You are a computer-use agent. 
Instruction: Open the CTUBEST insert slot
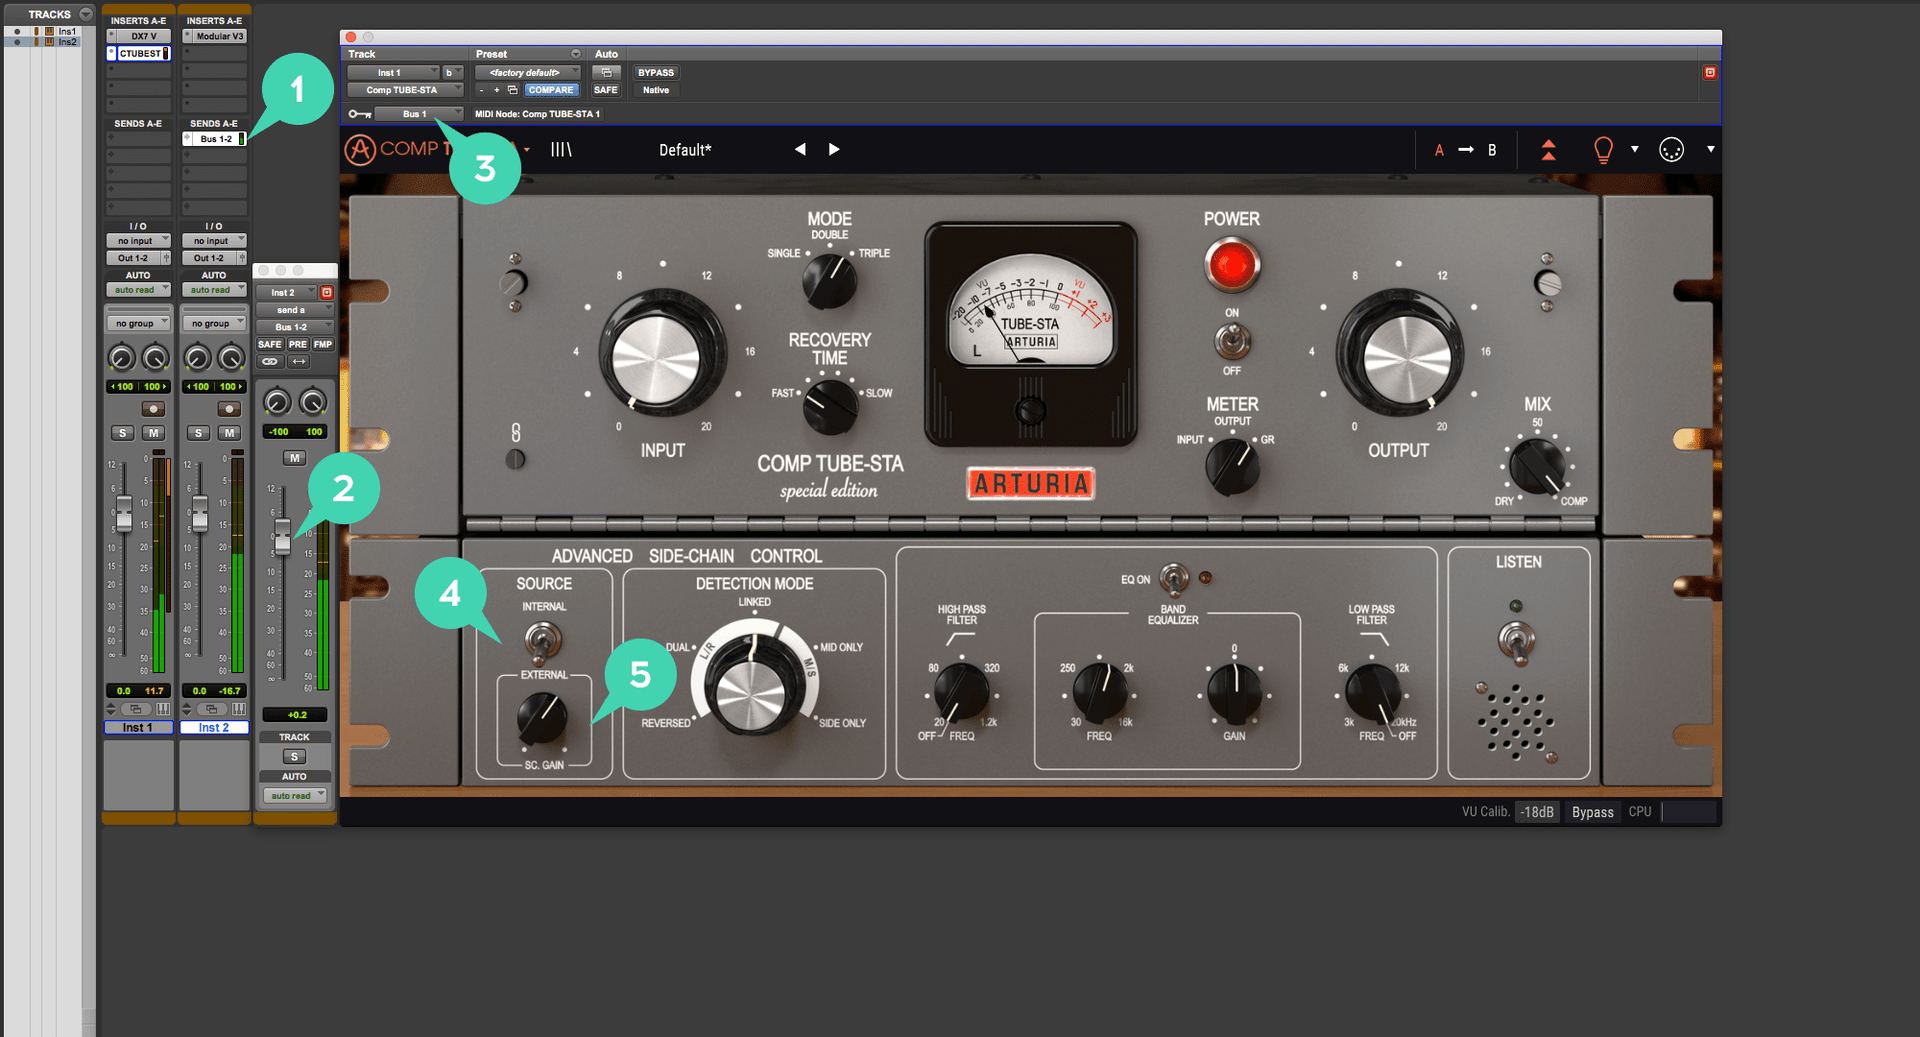[x=140, y=53]
